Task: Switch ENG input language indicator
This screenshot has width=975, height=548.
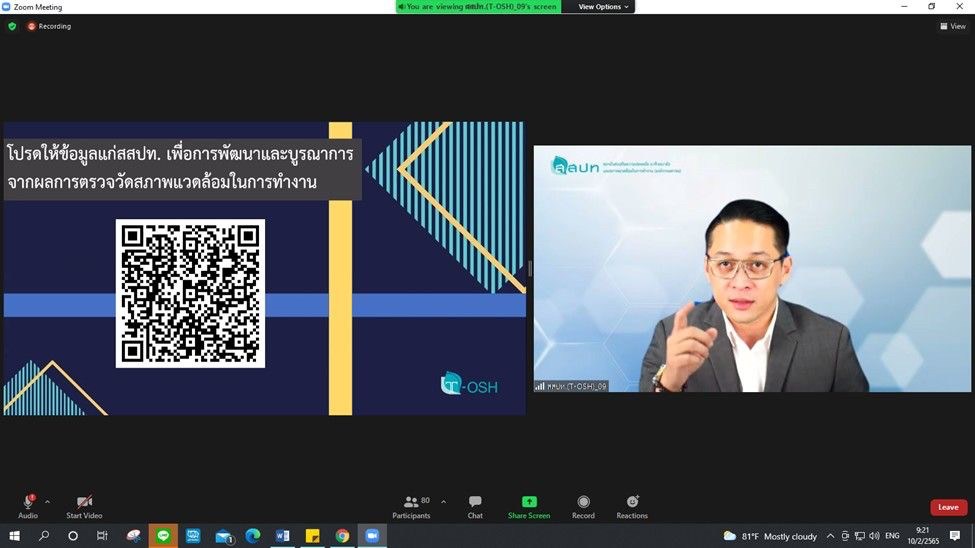Action: pyautogui.click(x=892, y=536)
